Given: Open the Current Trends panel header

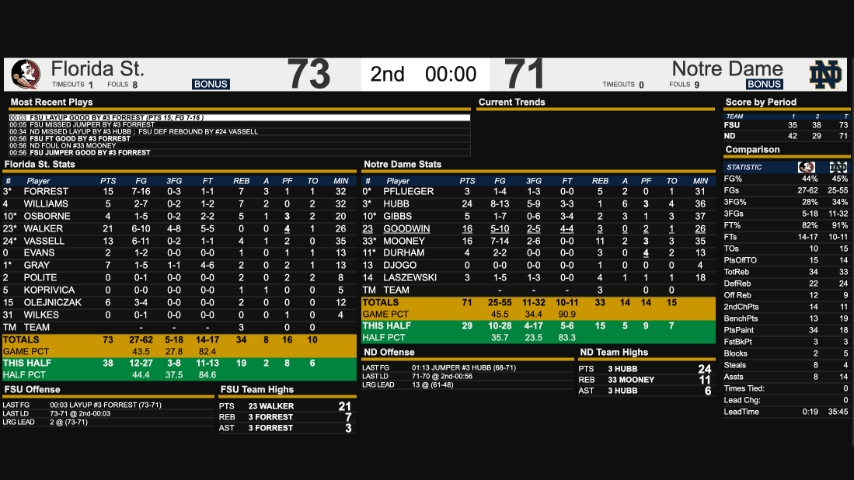Looking at the screenshot, I should tap(511, 102).
